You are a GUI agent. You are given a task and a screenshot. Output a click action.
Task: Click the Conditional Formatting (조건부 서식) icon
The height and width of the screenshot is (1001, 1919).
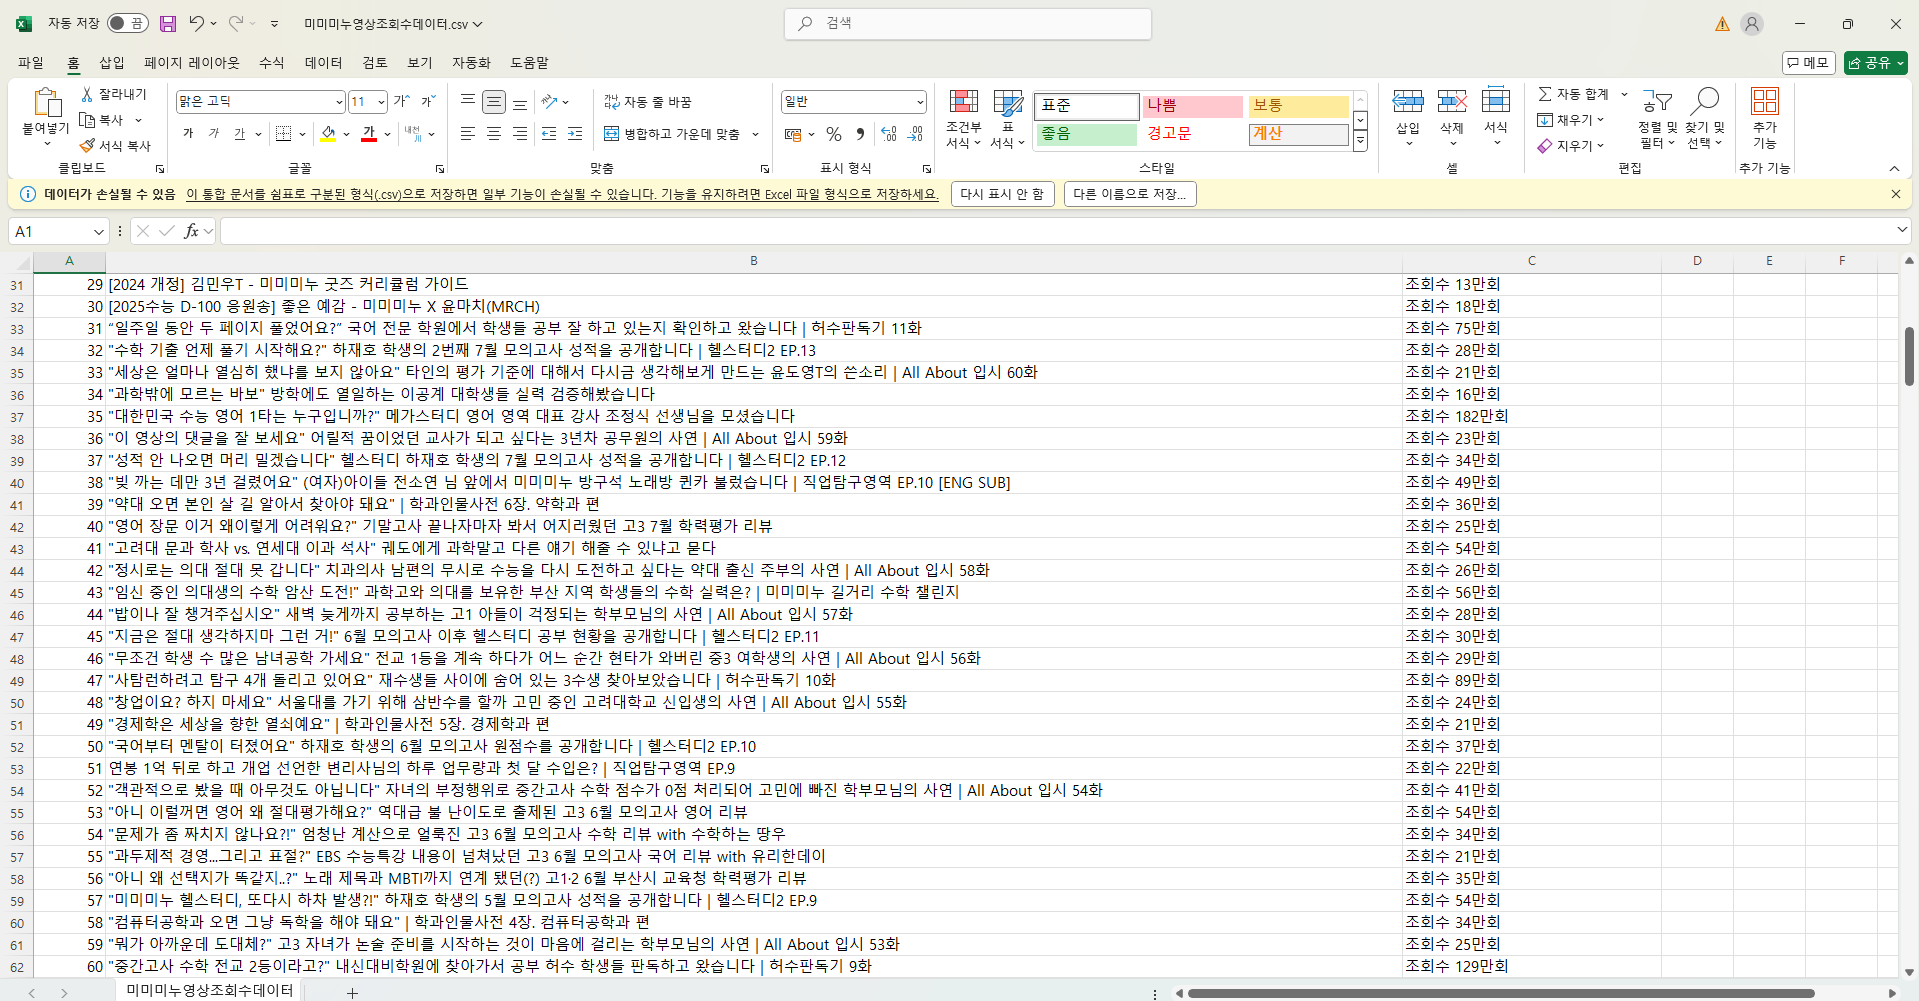tap(963, 103)
